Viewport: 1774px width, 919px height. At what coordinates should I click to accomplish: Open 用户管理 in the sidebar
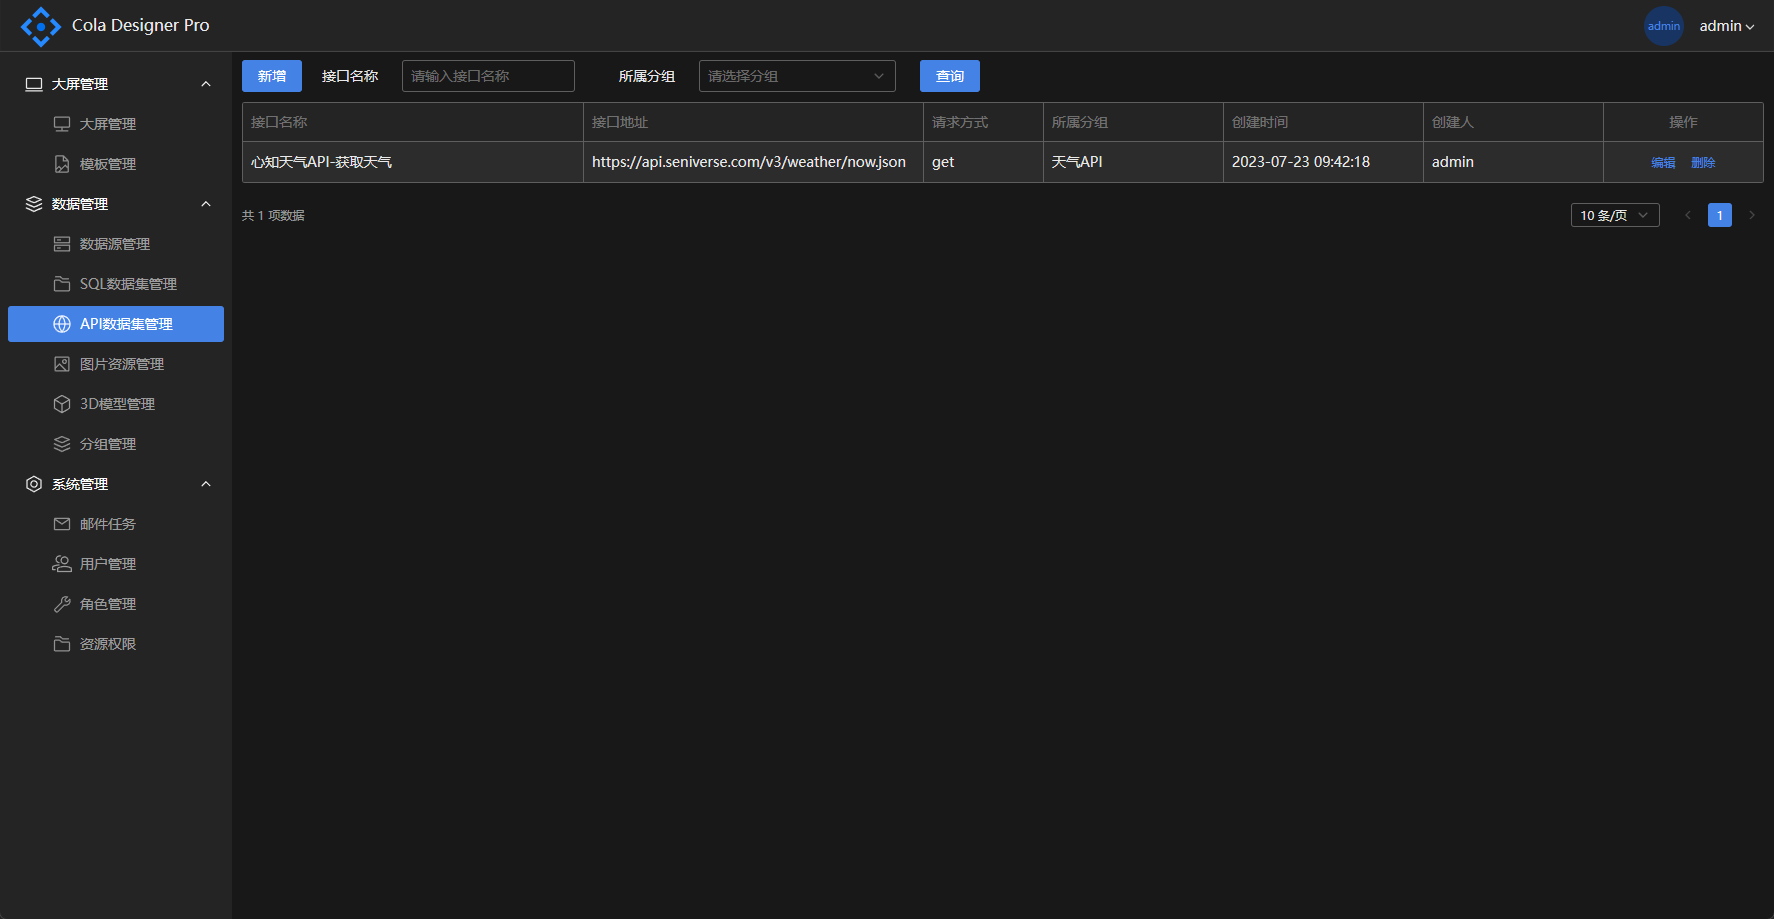pyautogui.click(x=108, y=564)
